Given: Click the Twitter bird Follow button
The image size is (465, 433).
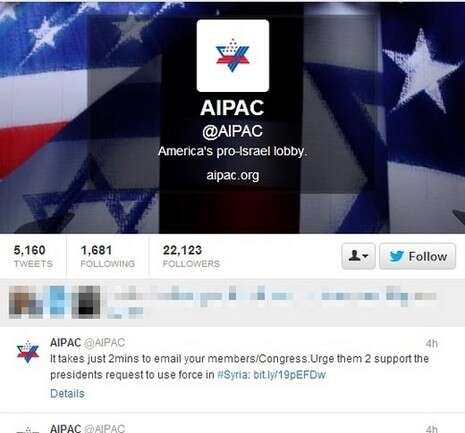Looking at the screenshot, I should pyautogui.click(x=417, y=256).
